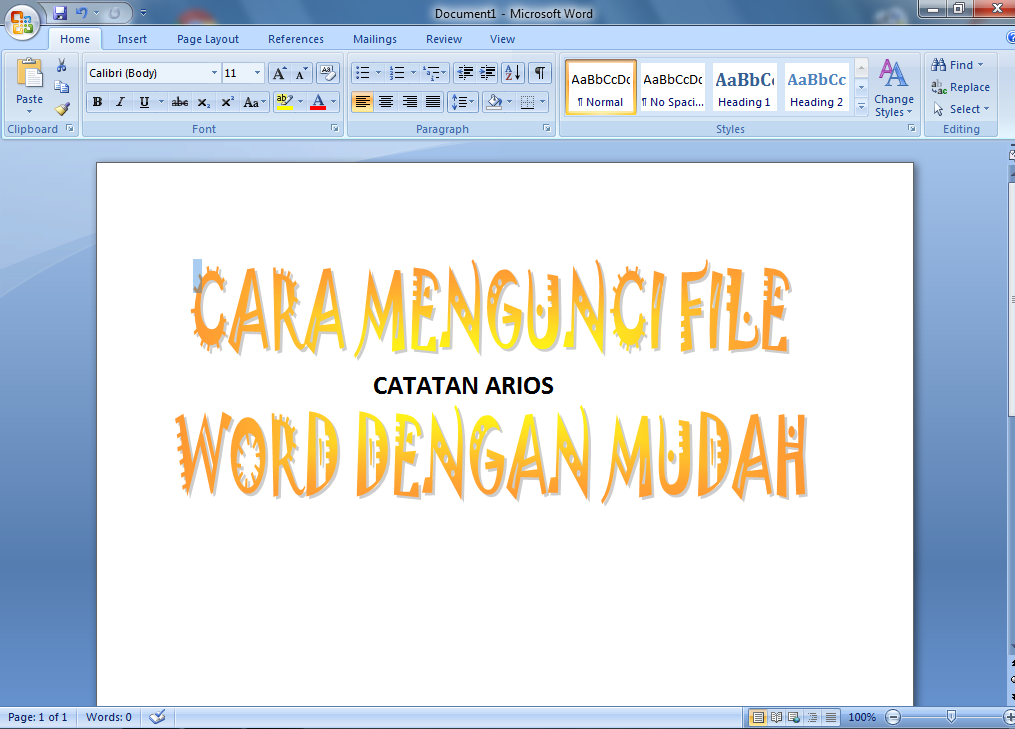The height and width of the screenshot is (729, 1015).
Task: Shrink font size with smaller A
Action: tap(301, 73)
